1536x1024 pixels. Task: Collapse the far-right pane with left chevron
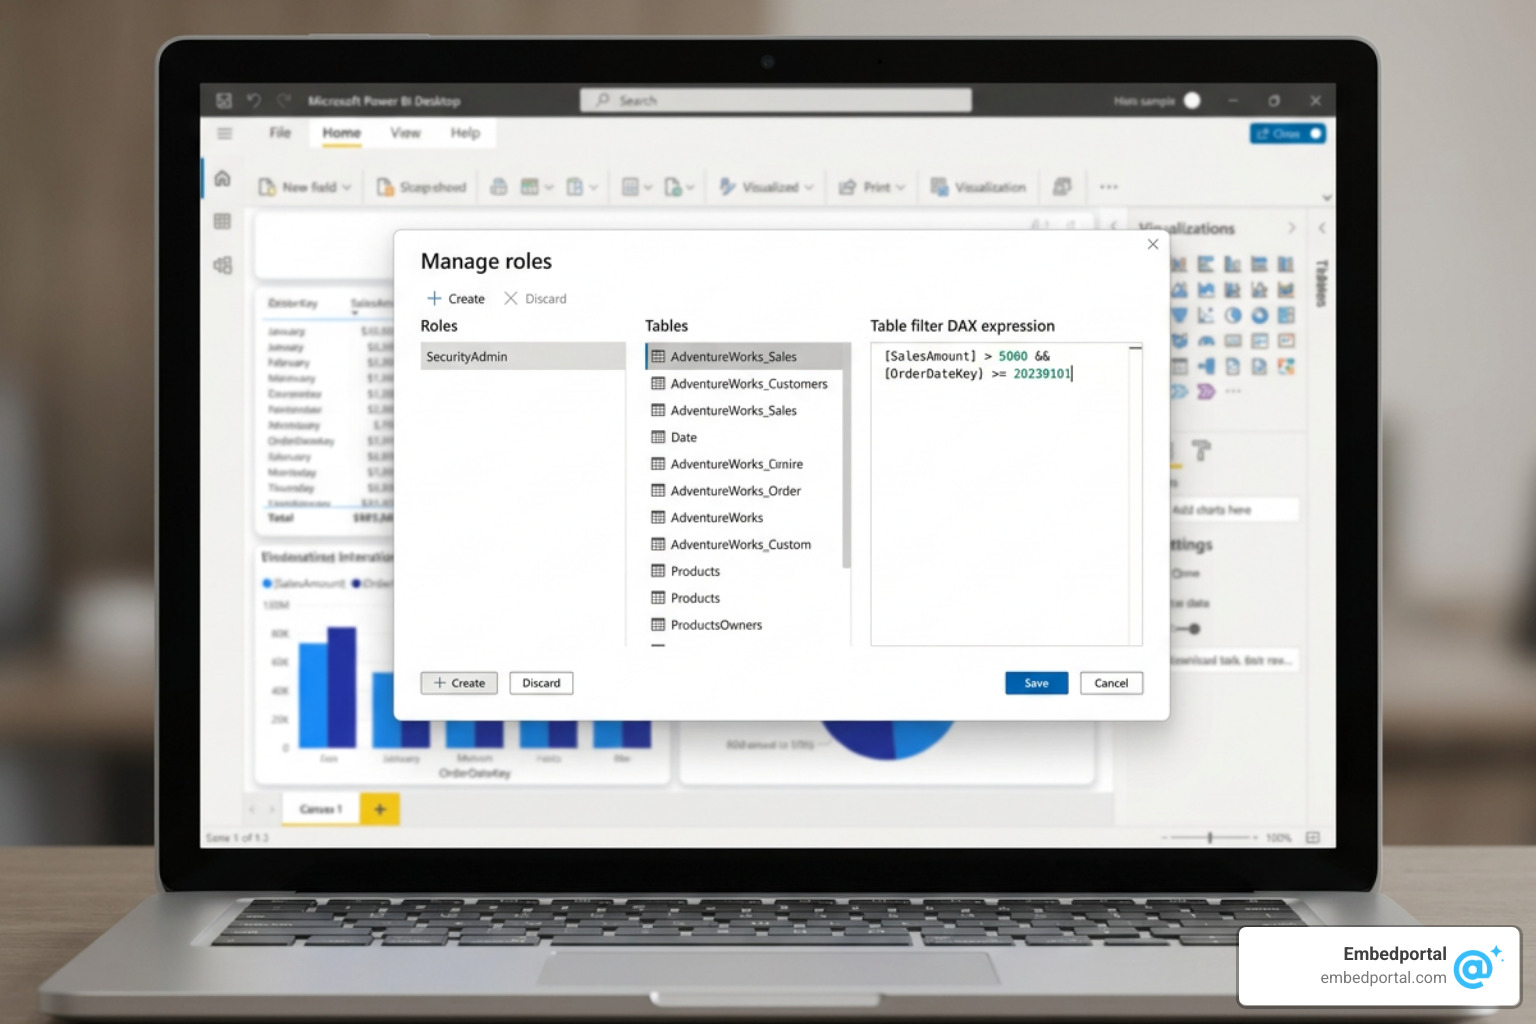pos(1322,228)
